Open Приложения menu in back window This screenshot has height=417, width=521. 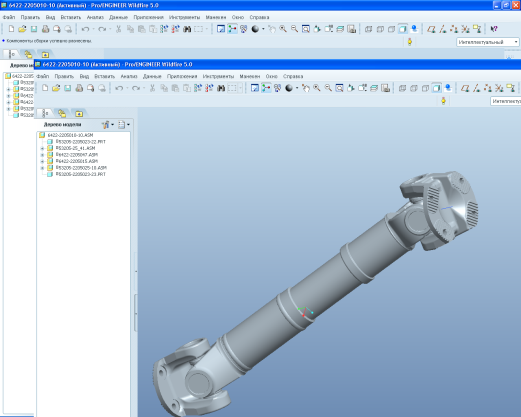pyautogui.click(x=148, y=17)
